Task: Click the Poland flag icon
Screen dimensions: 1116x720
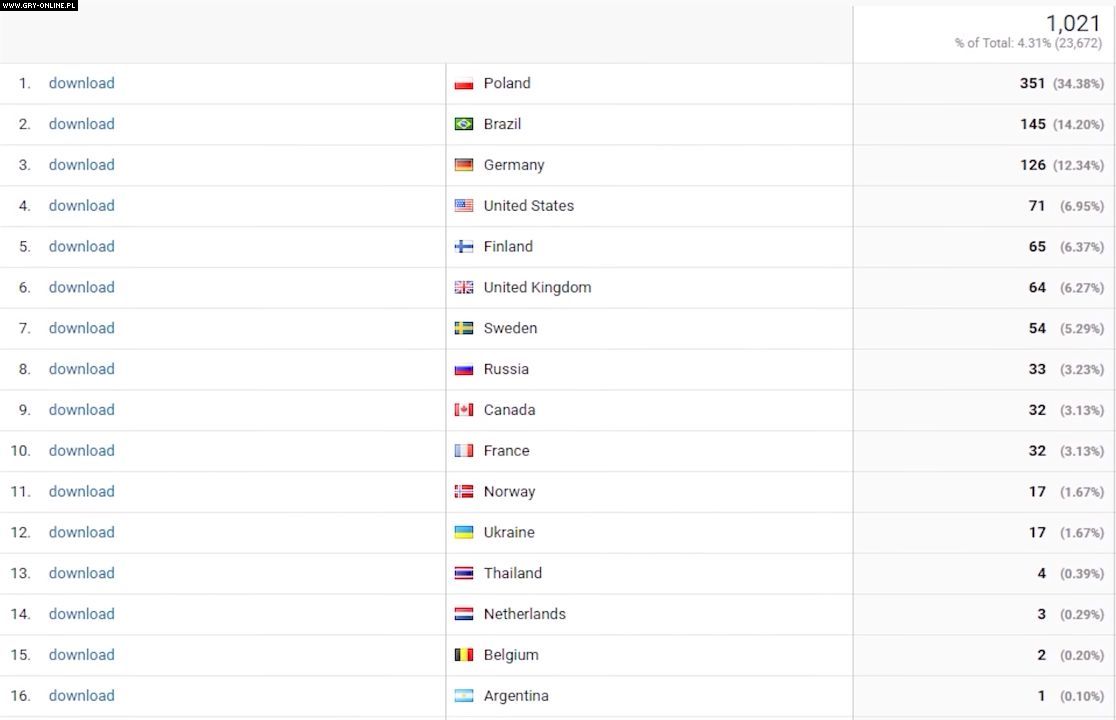Action: click(464, 84)
